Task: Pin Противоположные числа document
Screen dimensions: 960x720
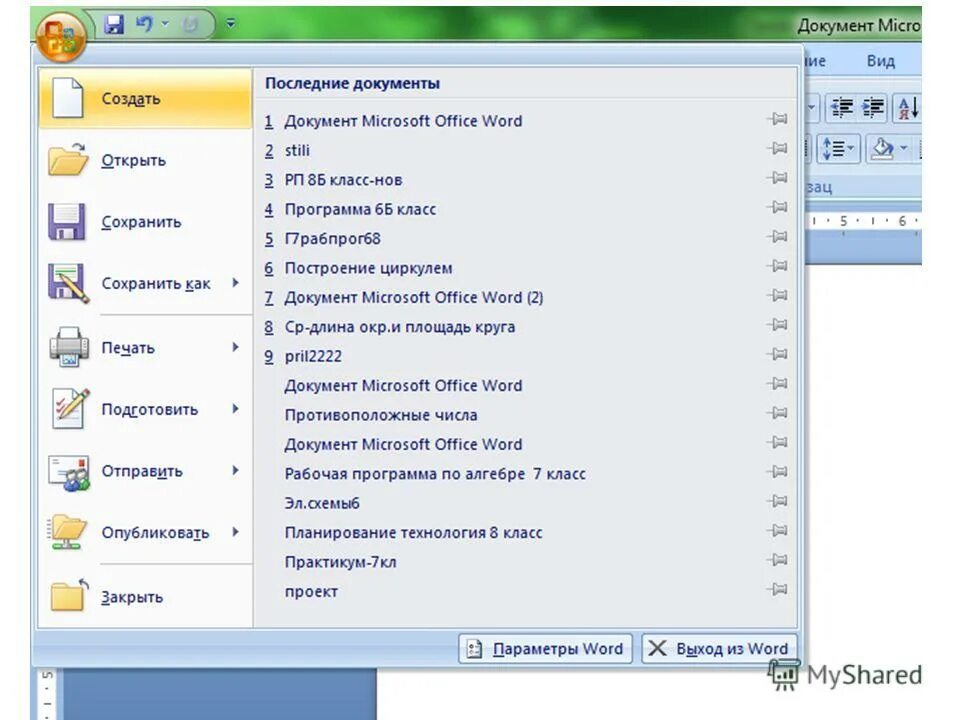Action: tap(777, 413)
